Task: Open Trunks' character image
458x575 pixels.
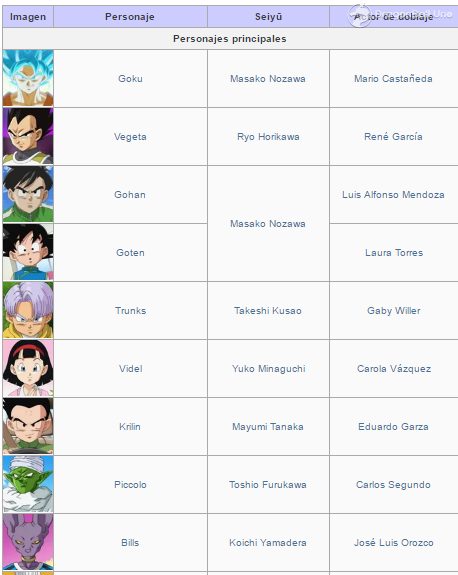Action: pos(28,310)
